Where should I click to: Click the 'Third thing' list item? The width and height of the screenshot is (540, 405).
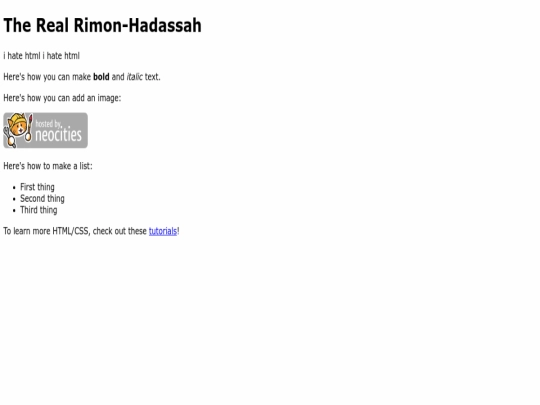coord(39,210)
